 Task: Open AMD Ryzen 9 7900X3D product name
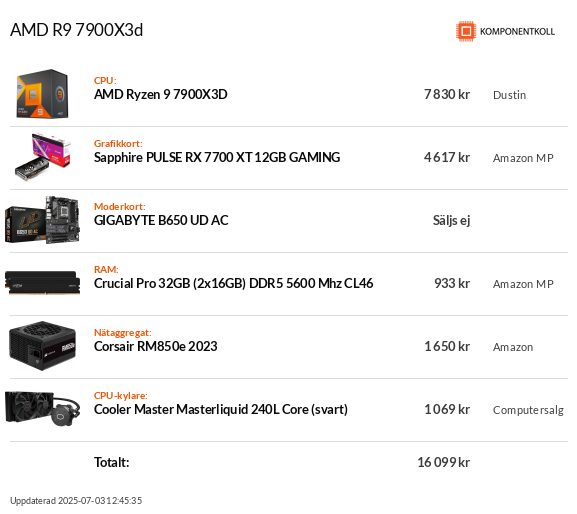pyautogui.click(x=160, y=95)
